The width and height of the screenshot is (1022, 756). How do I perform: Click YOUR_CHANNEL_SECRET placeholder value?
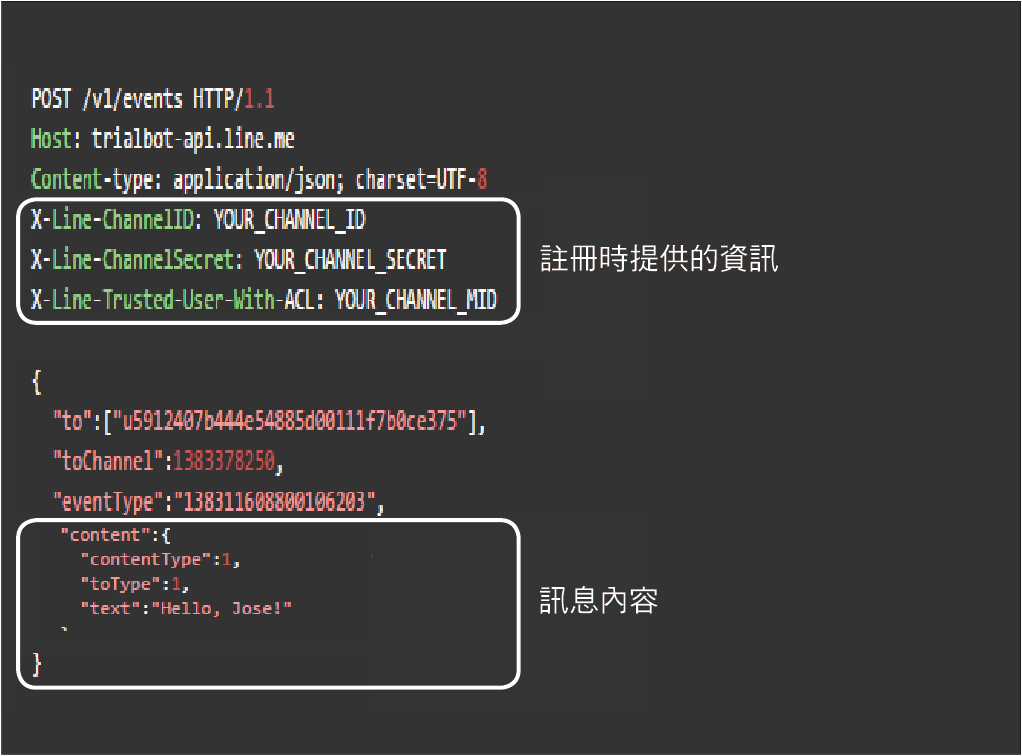point(350,260)
